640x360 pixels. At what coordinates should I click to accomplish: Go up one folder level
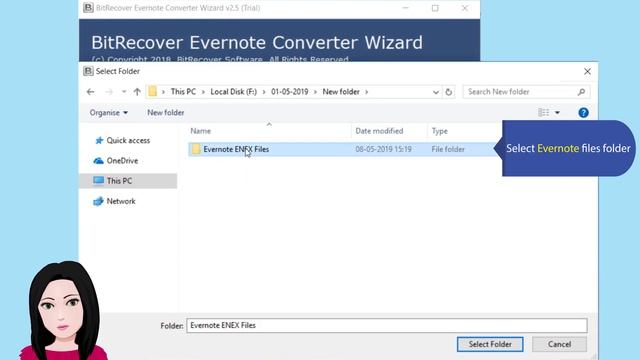pos(137,92)
